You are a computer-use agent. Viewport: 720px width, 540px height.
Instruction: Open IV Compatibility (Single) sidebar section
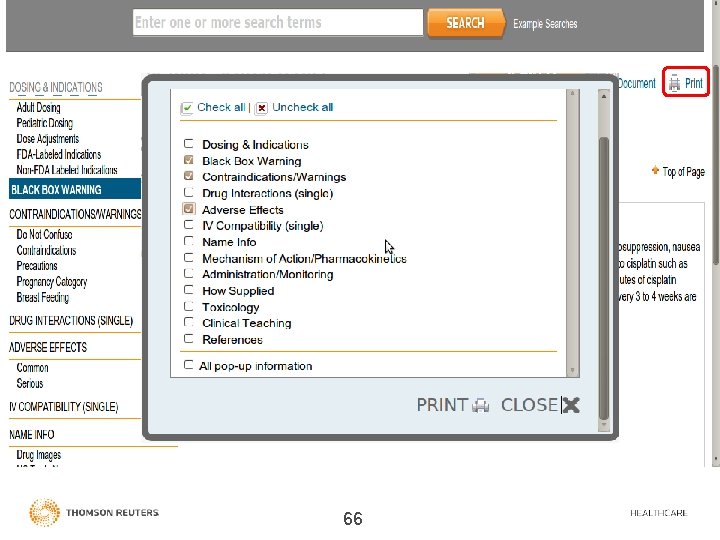point(64,407)
